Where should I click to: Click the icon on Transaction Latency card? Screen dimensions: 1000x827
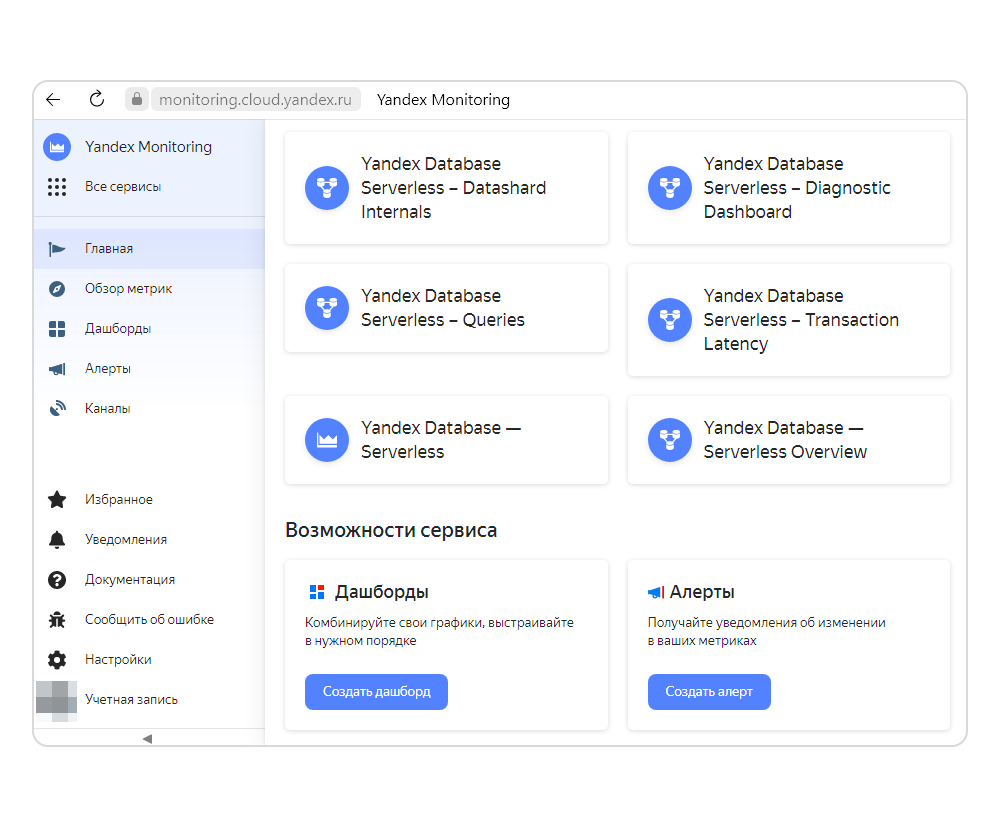pos(670,320)
